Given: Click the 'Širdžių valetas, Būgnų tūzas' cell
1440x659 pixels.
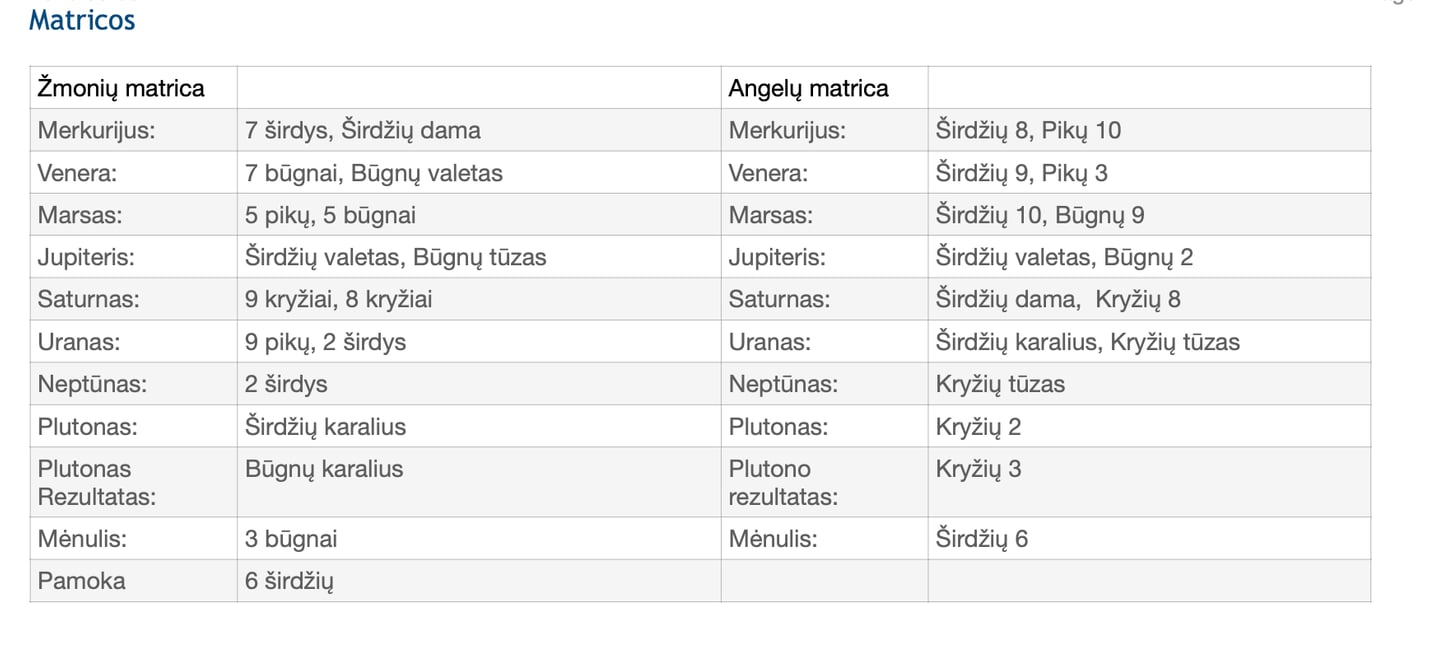Looking at the screenshot, I should click(x=396, y=257).
